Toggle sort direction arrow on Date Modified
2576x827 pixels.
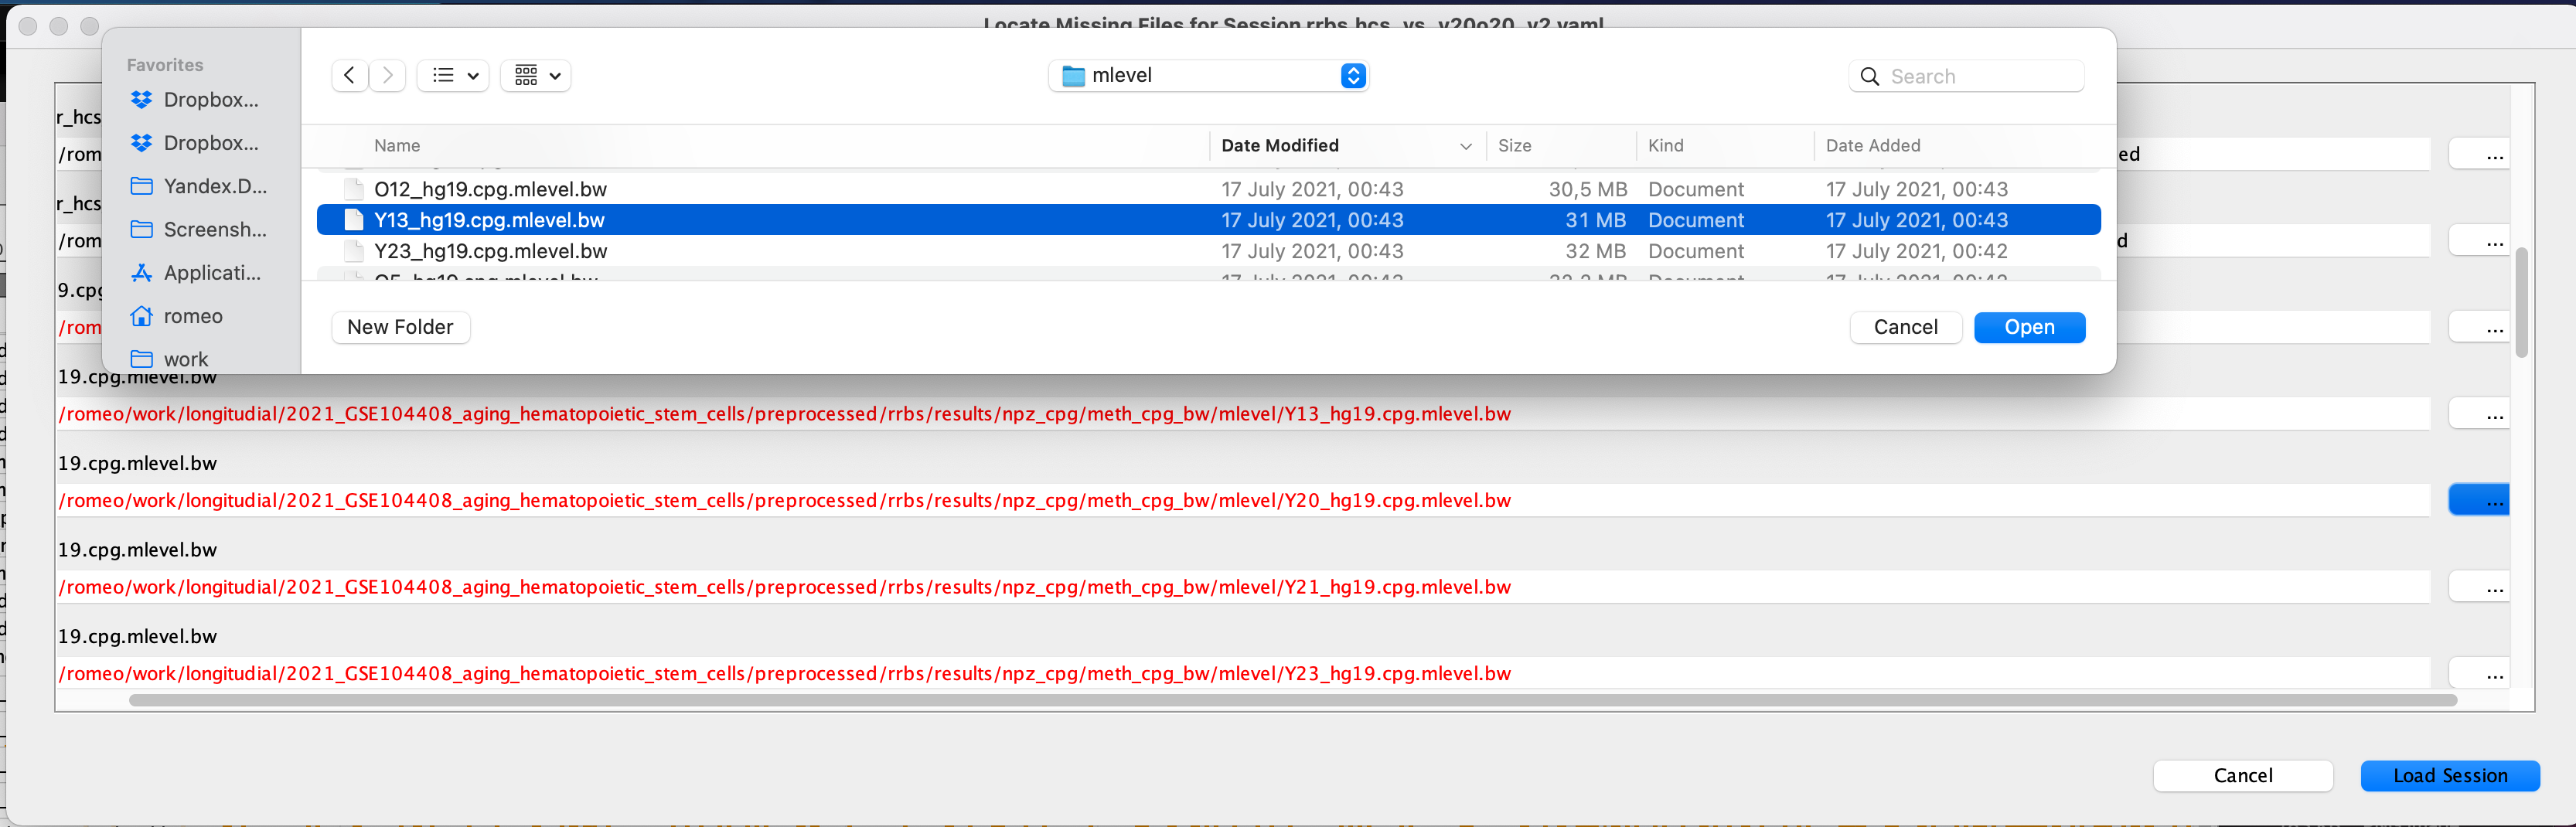pos(1465,146)
